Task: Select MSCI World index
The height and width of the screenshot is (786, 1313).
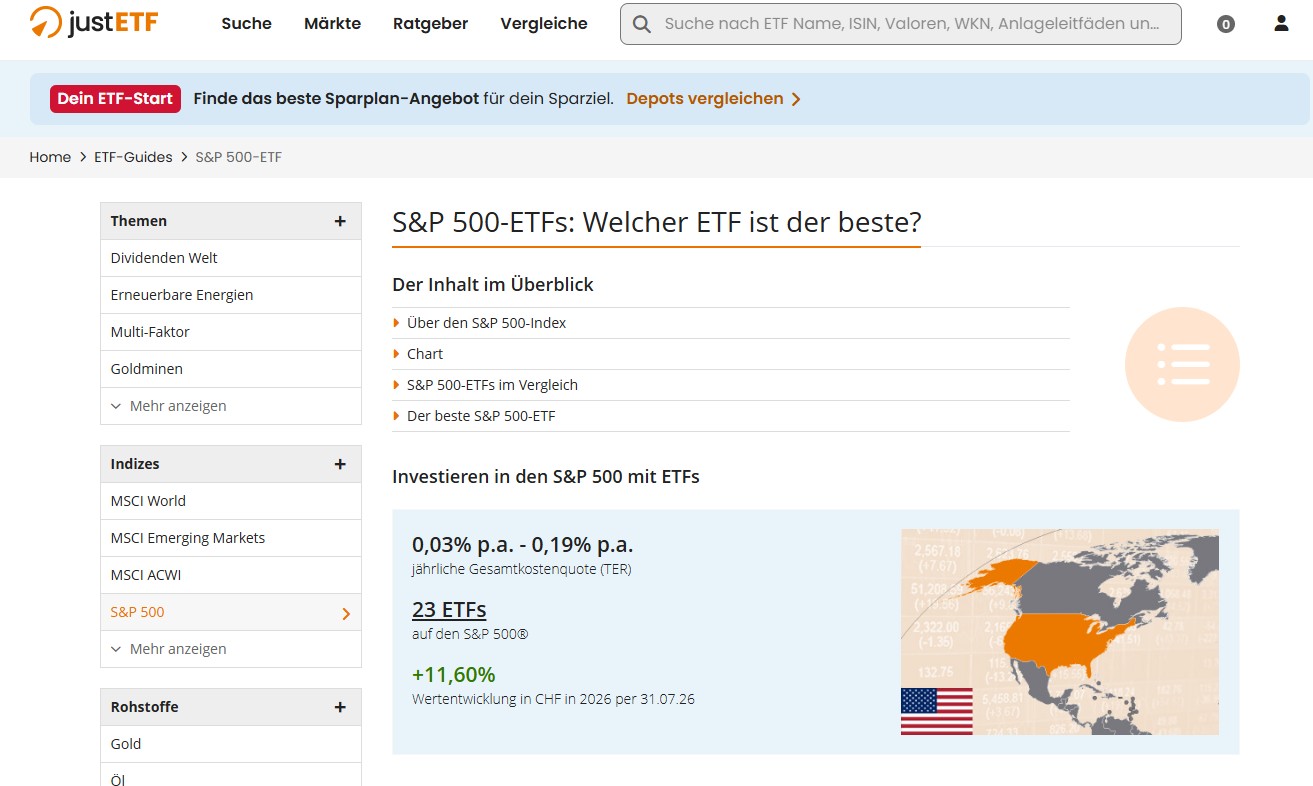Action: coord(231,501)
